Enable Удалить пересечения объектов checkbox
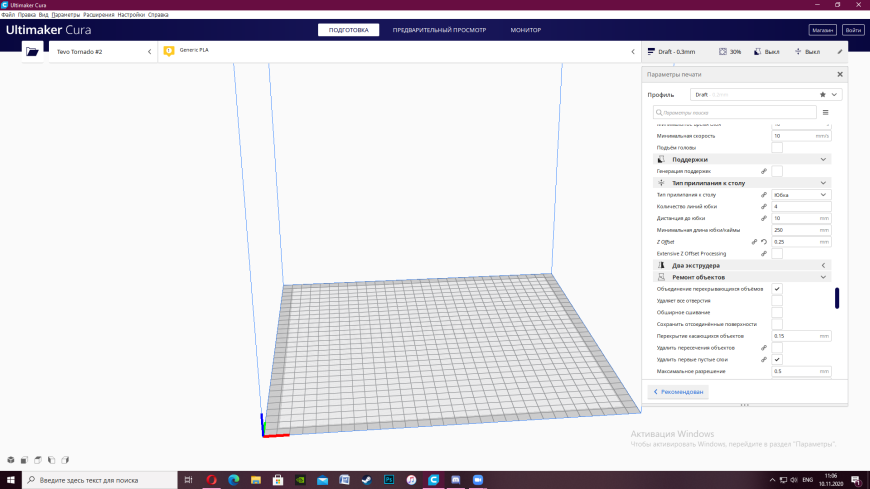Image resolution: width=870 pixels, height=489 pixels. [777, 348]
